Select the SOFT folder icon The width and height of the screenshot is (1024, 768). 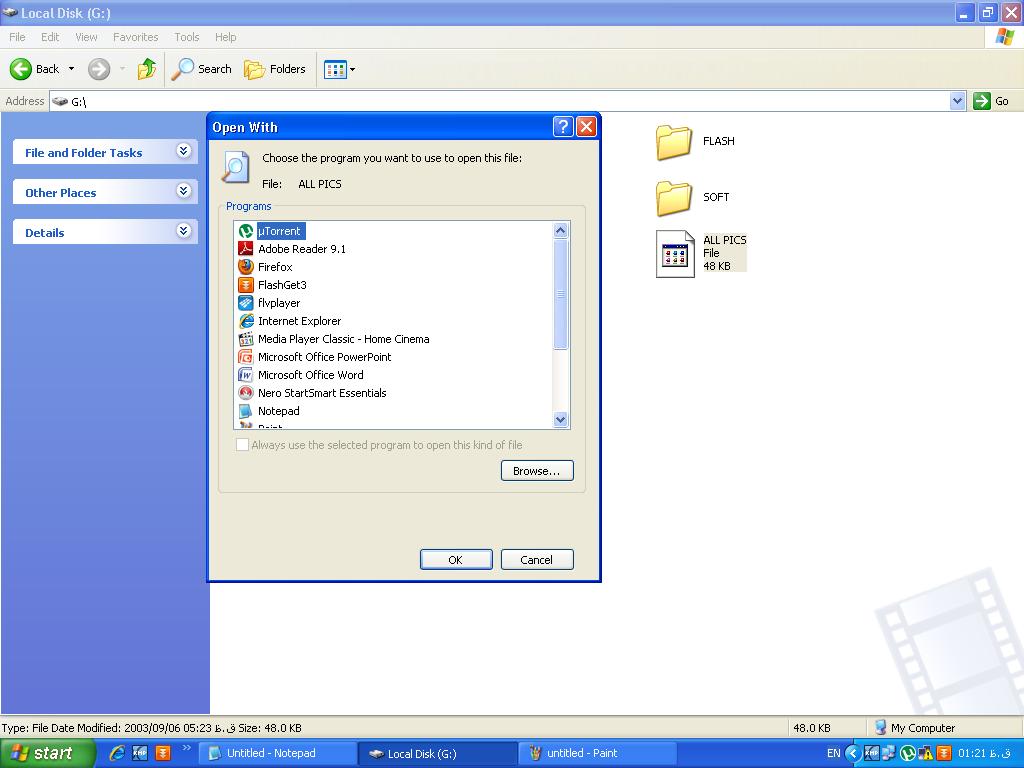tap(674, 198)
